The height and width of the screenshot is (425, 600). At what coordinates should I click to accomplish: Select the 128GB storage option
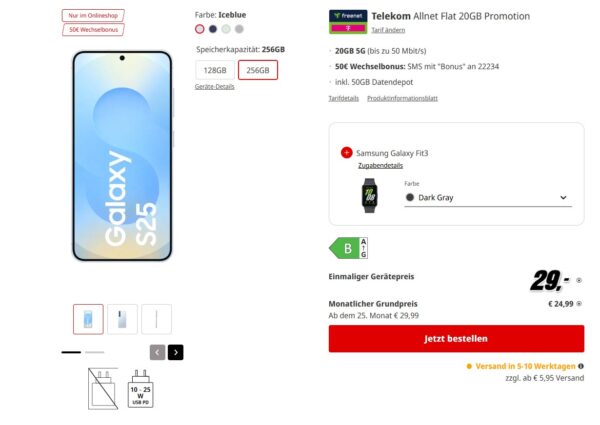[x=214, y=70]
